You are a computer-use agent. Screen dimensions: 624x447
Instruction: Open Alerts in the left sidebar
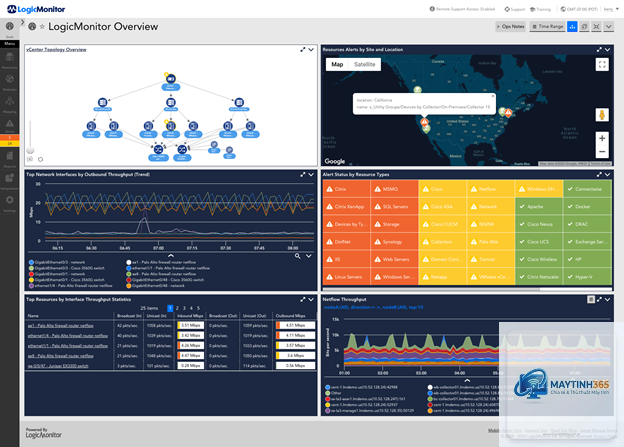tap(10, 126)
